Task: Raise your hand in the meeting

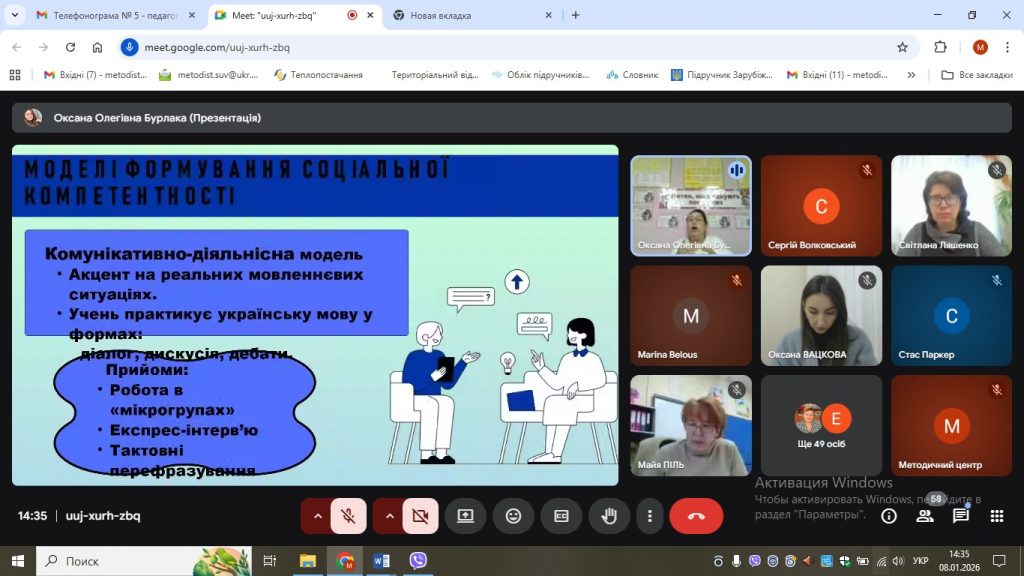Action: pos(608,516)
